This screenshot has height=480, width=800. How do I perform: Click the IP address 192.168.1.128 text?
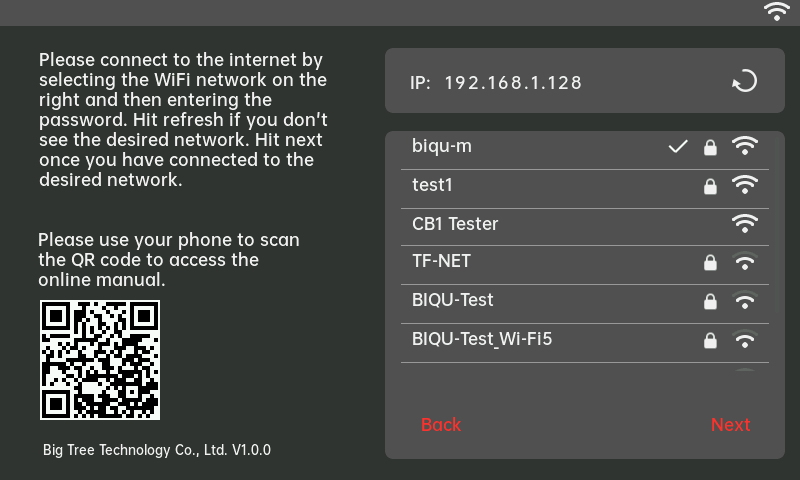pos(512,82)
